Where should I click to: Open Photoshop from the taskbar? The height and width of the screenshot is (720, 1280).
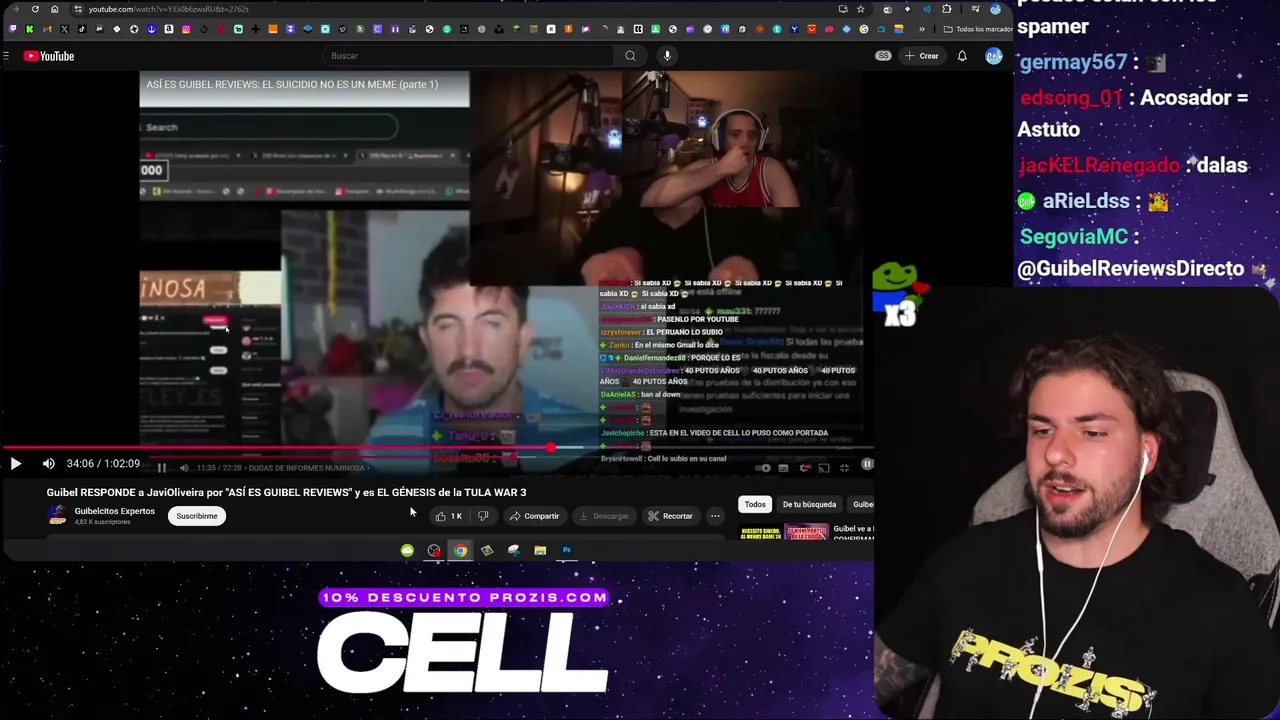point(567,550)
